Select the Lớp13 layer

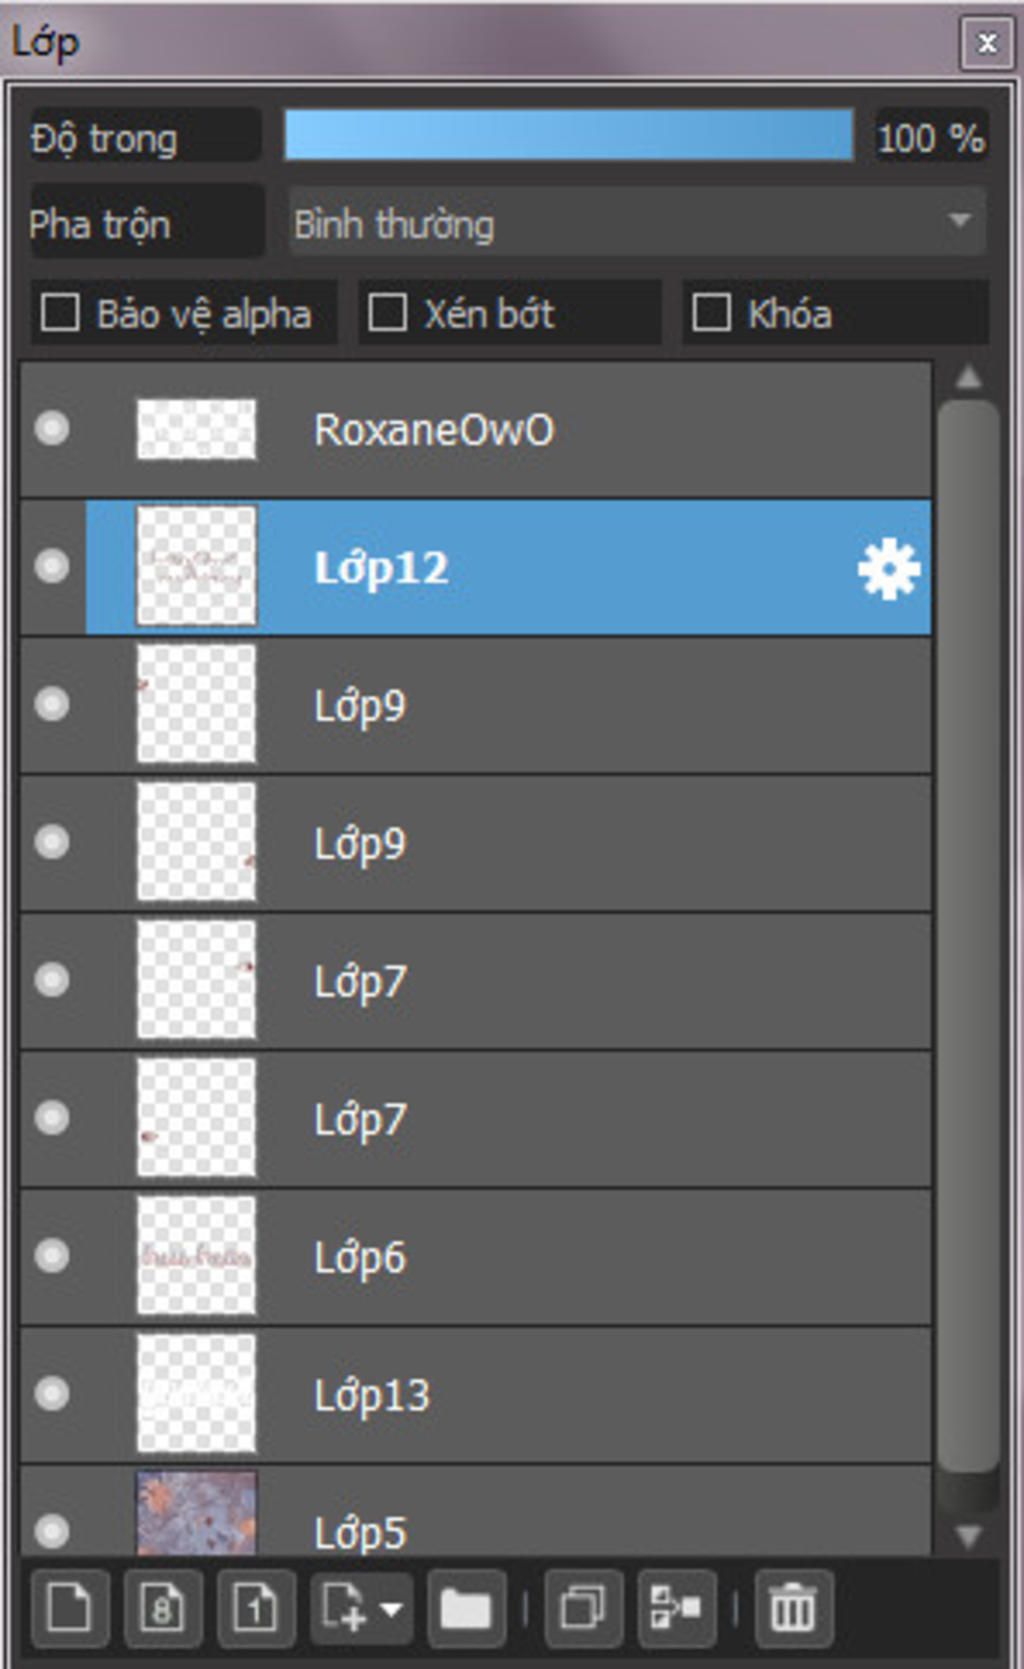[x=476, y=1395]
